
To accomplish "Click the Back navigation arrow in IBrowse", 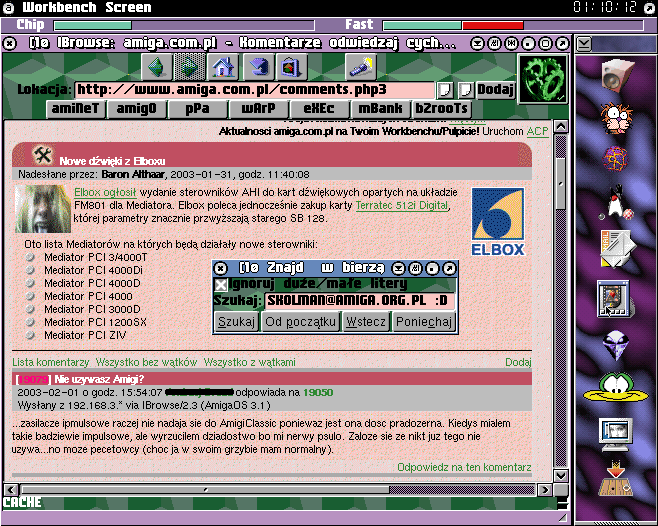I will (157, 67).
